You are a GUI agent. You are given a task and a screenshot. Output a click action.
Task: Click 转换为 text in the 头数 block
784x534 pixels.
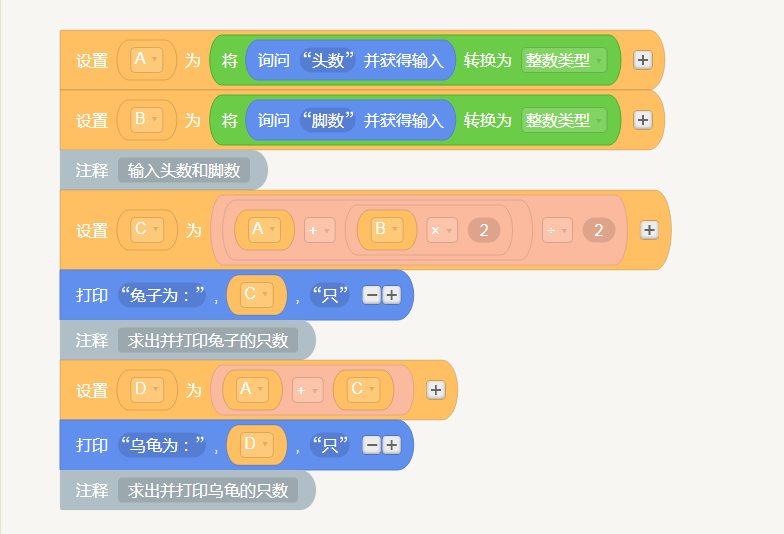pyautogui.click(x=488, y=60)
